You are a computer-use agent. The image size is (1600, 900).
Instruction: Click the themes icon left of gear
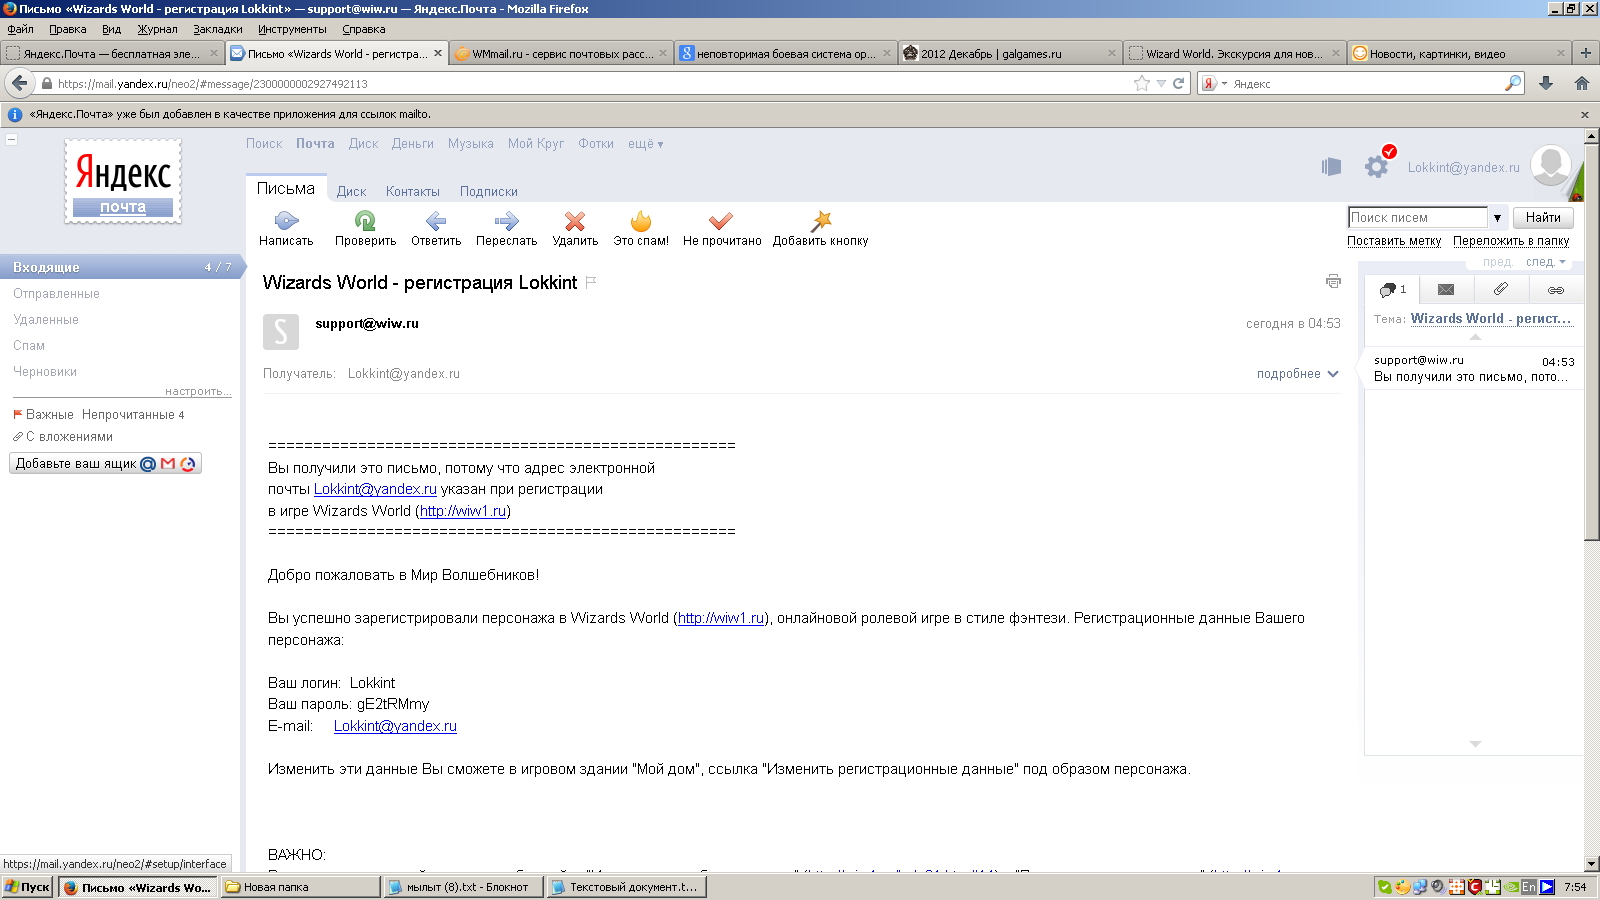tap(1331, 167)
